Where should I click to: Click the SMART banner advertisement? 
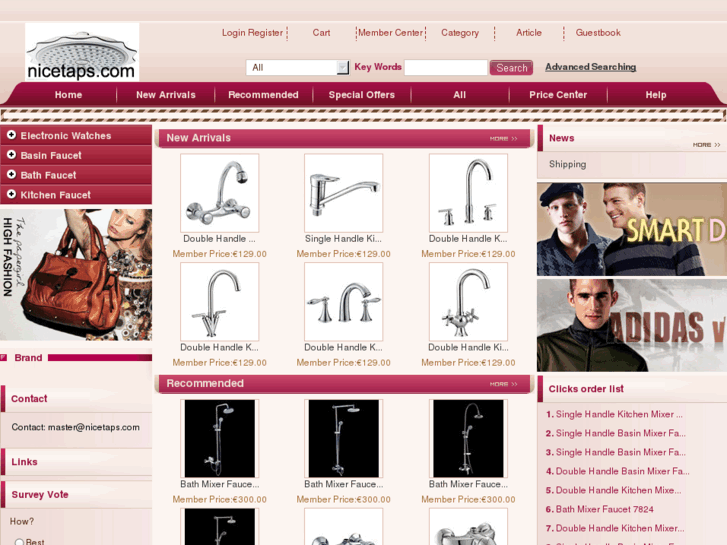click(632, 229)
